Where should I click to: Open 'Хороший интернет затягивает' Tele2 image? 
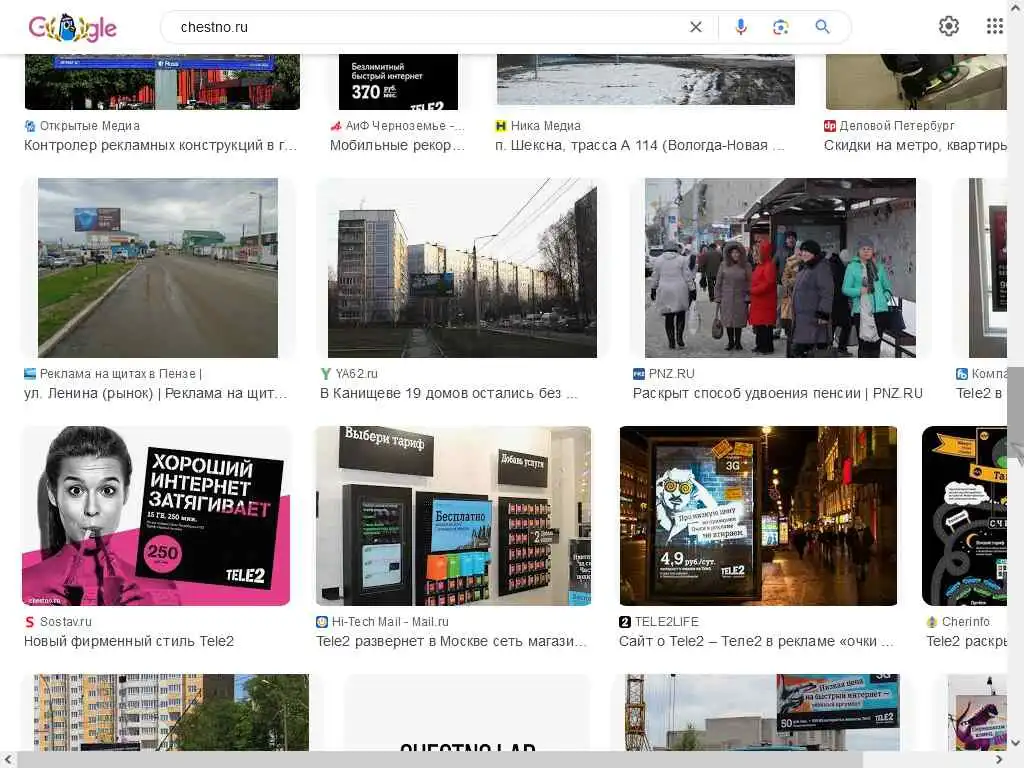156,516
